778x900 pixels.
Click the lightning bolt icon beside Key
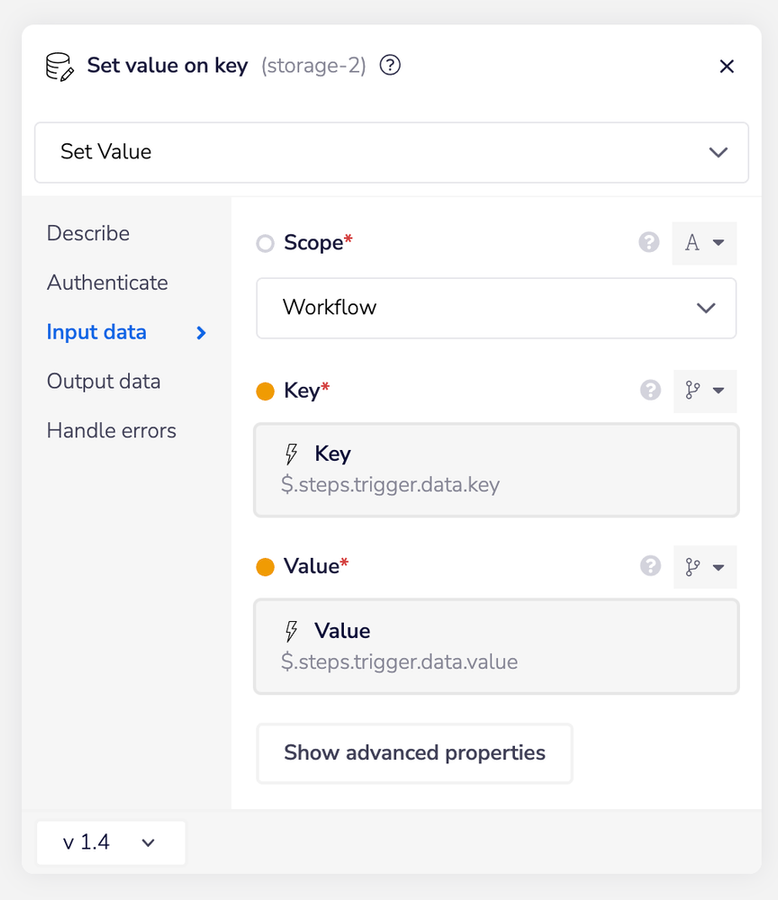(292, 454)
